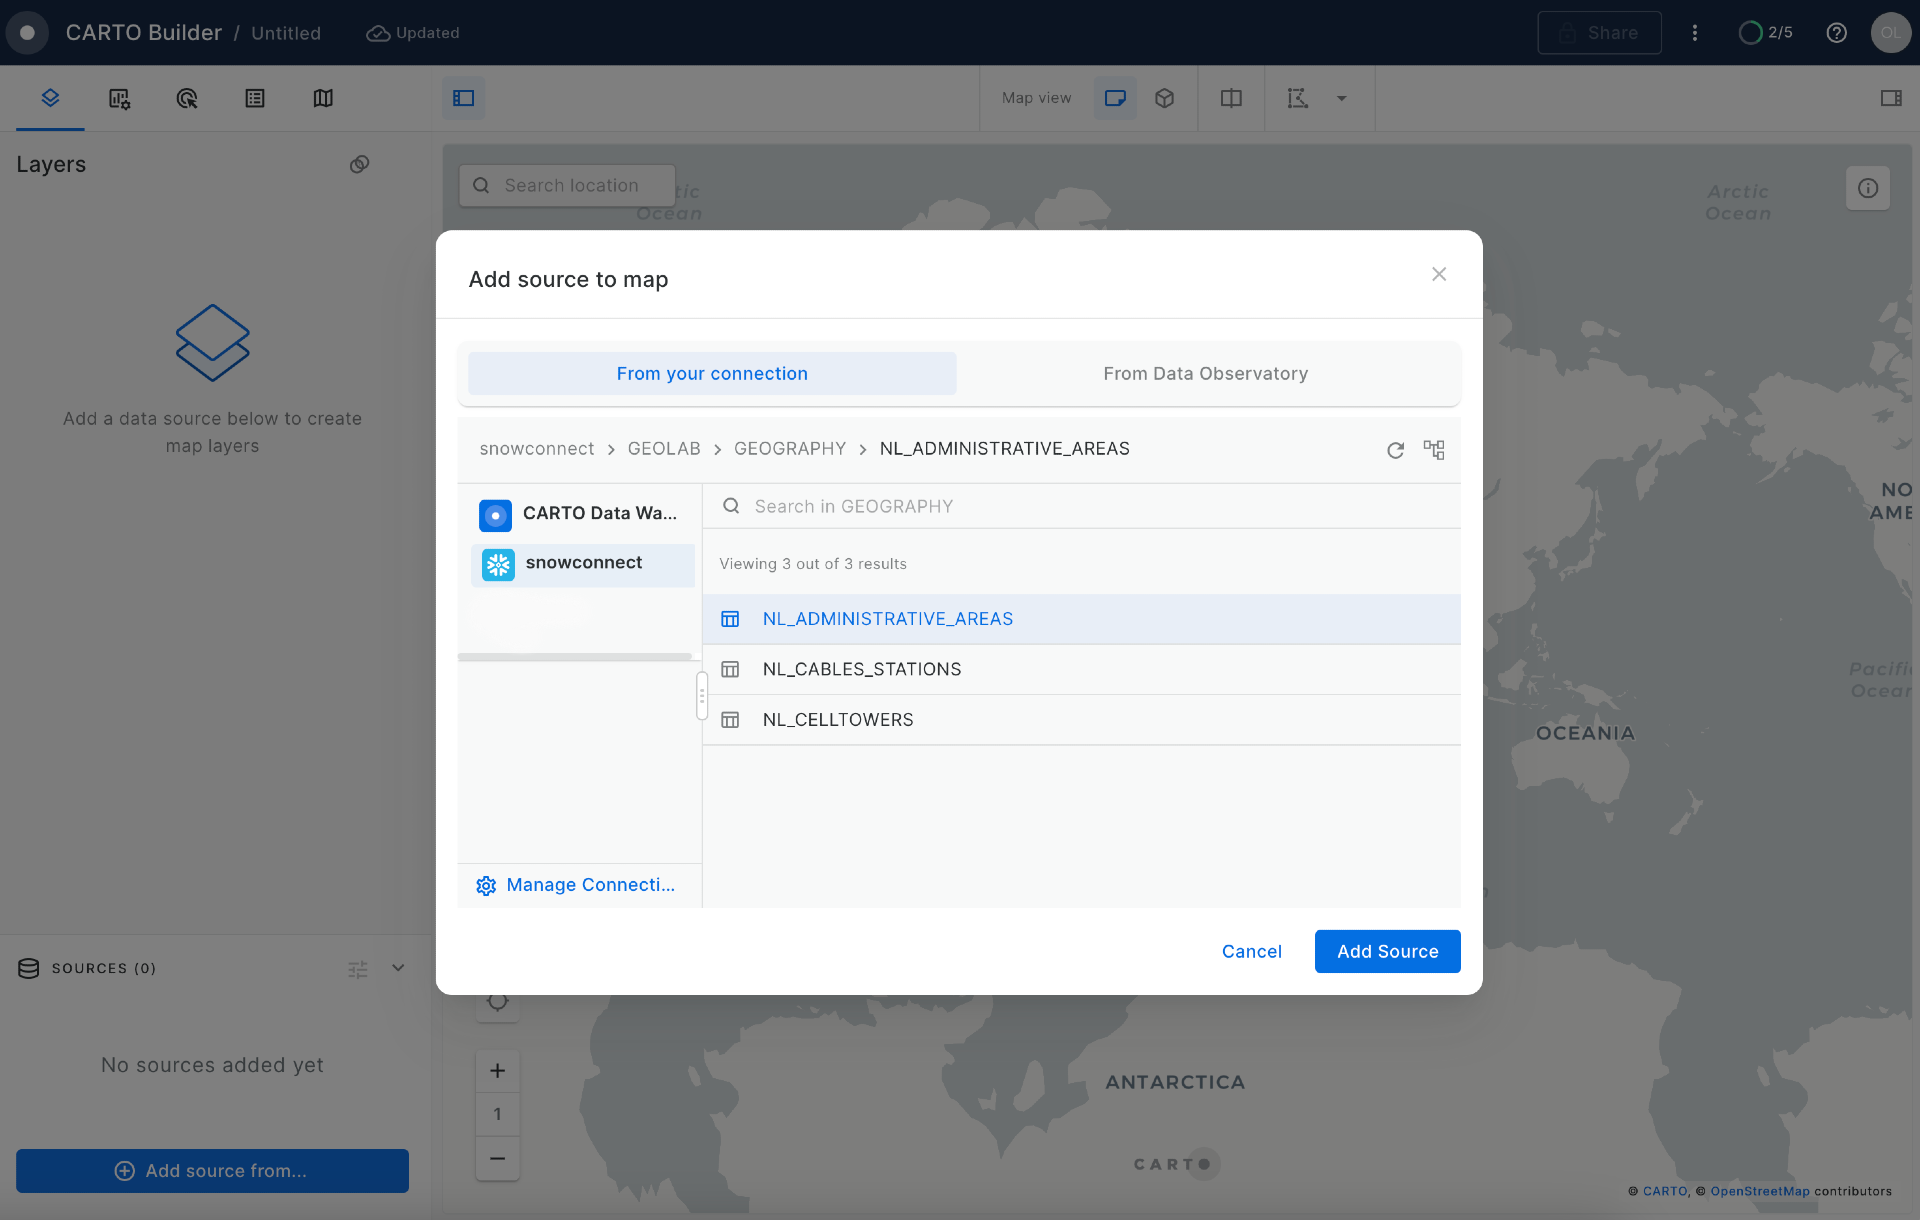Select the NL_CELLTOWERS table

coord(838,720)
